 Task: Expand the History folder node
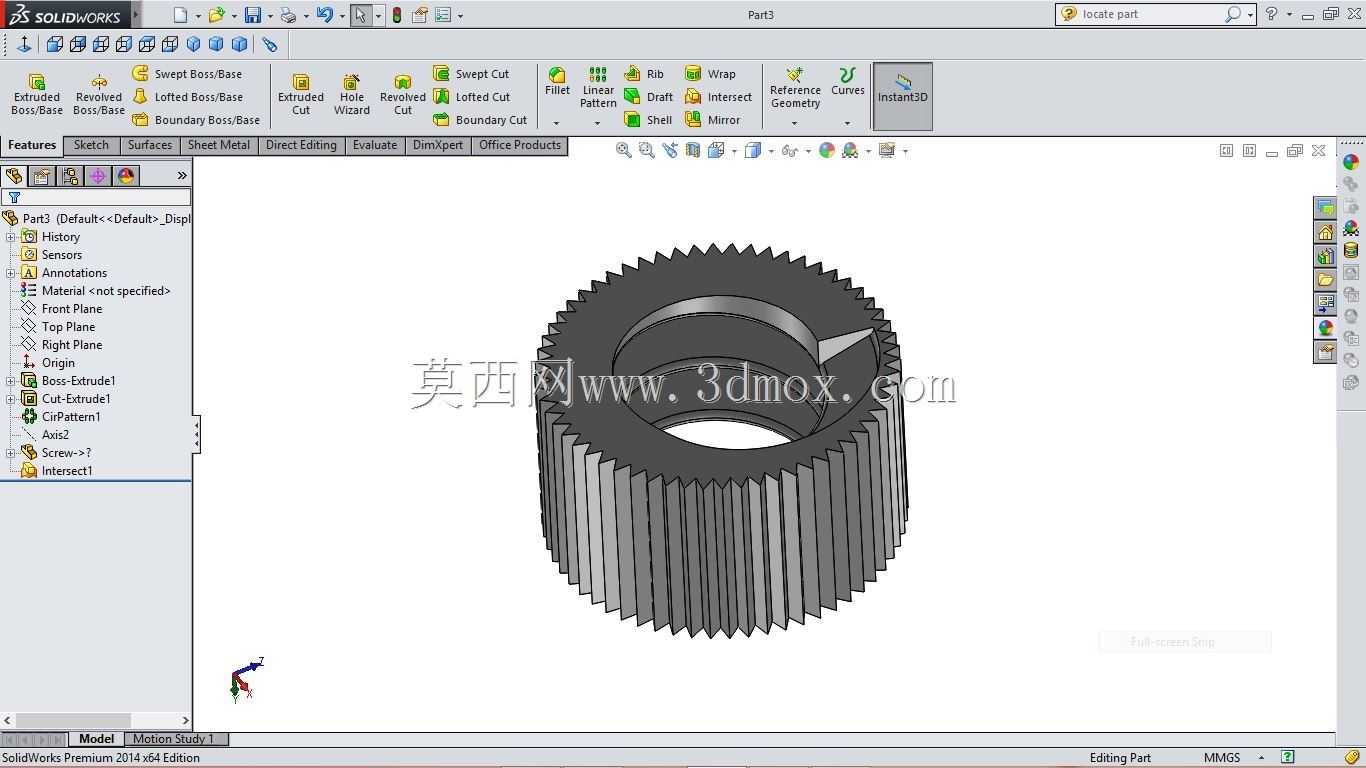[x=11, y=237]
